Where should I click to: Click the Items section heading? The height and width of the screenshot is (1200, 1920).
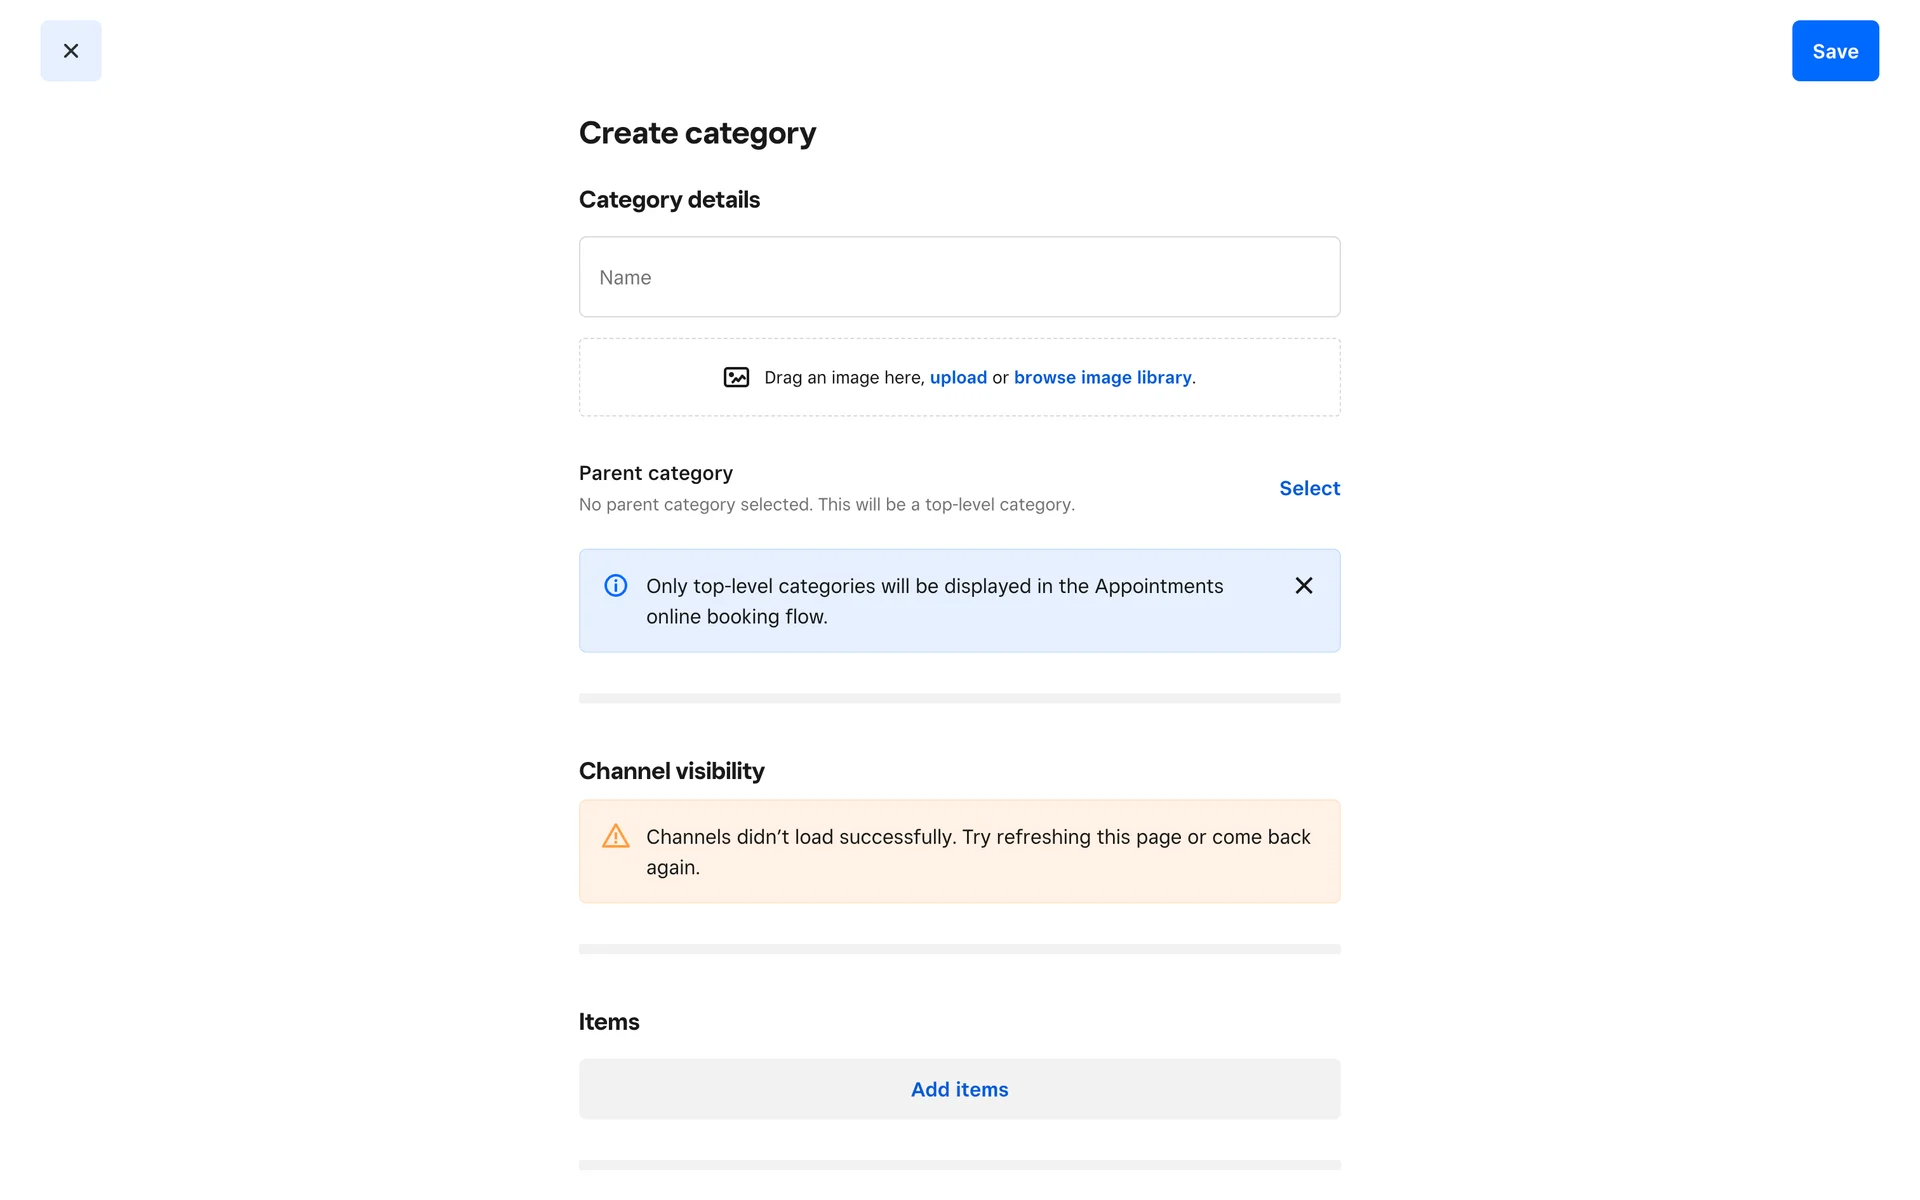(608, 1022)
